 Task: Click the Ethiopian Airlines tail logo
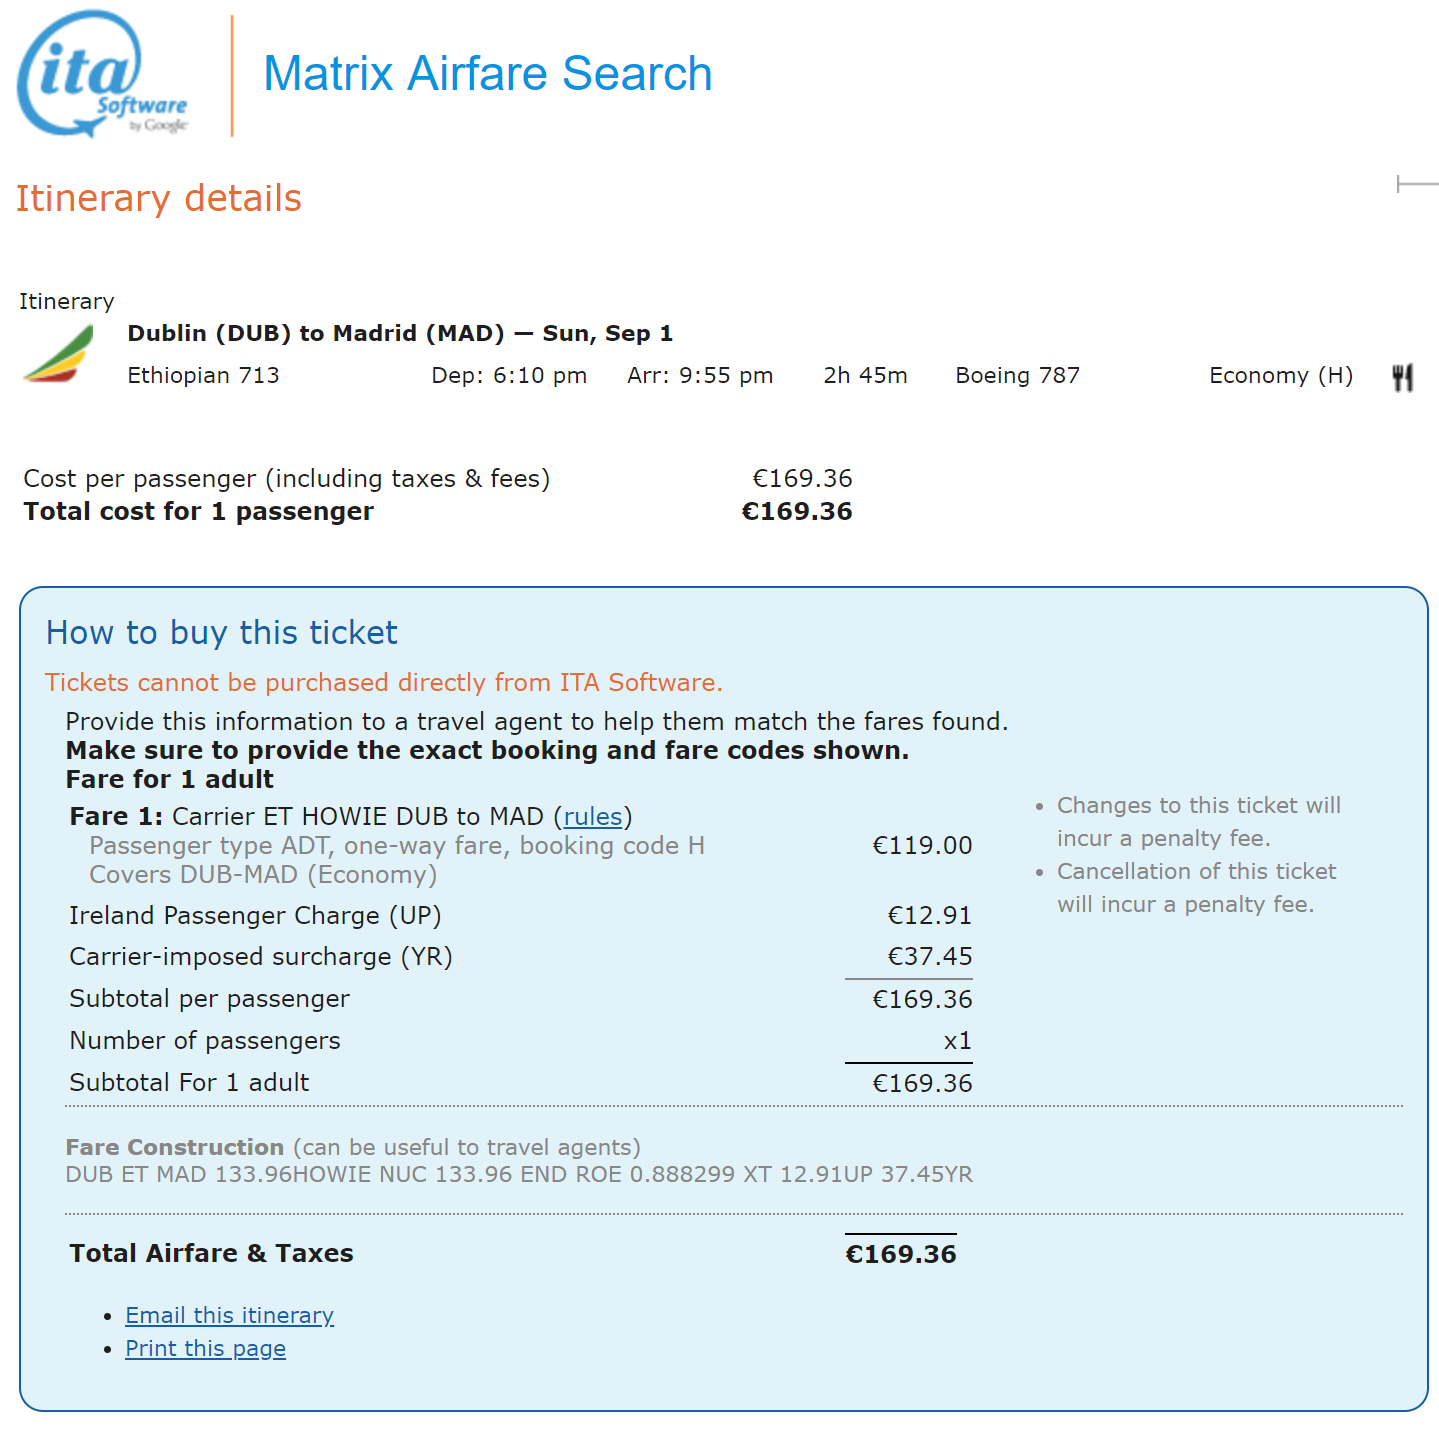tap(58, 353)
